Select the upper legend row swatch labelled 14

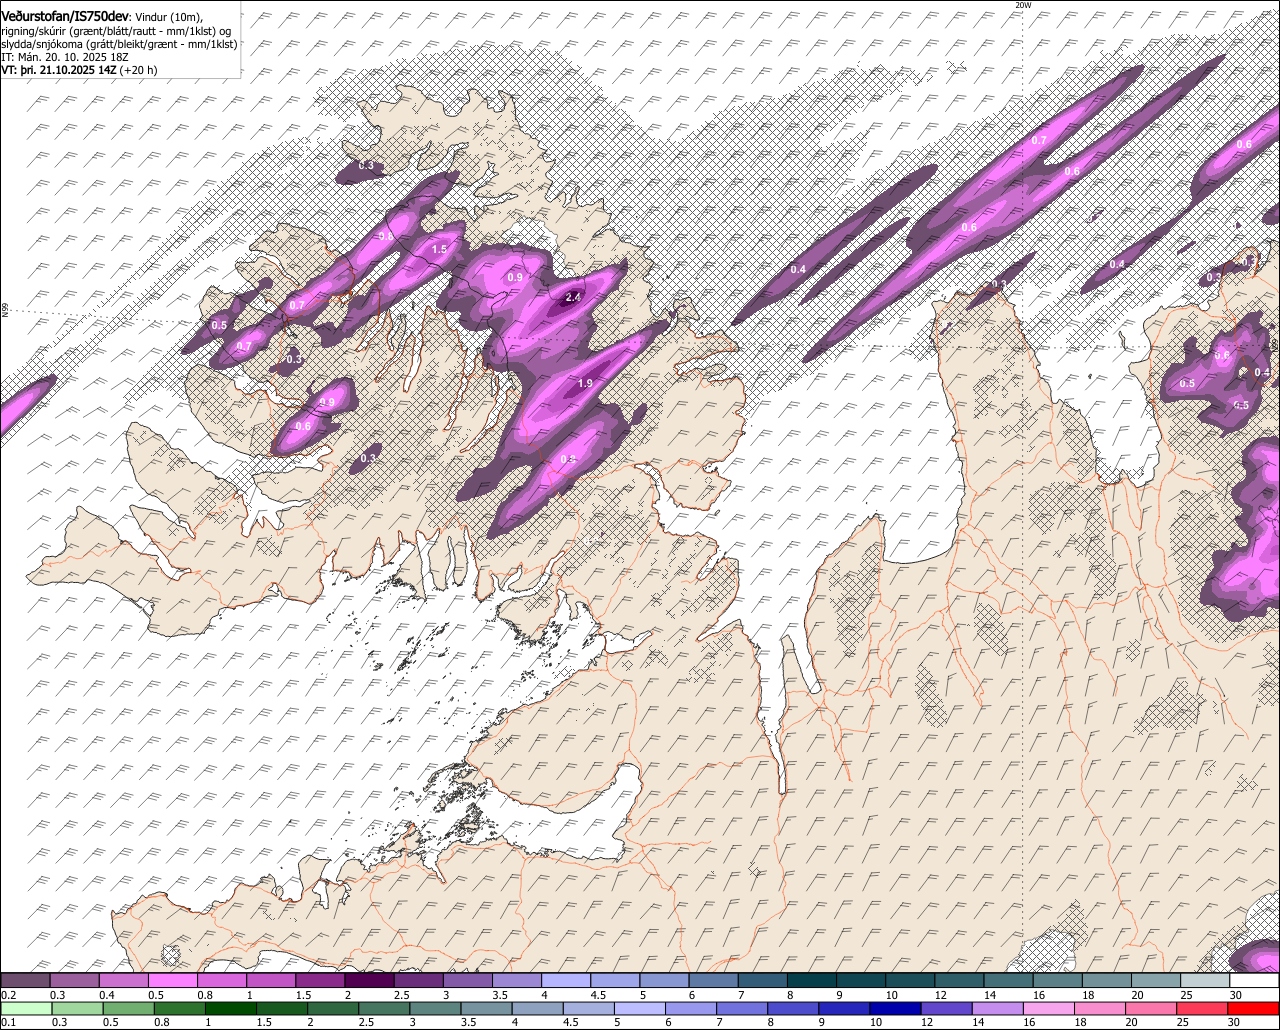1008,980
